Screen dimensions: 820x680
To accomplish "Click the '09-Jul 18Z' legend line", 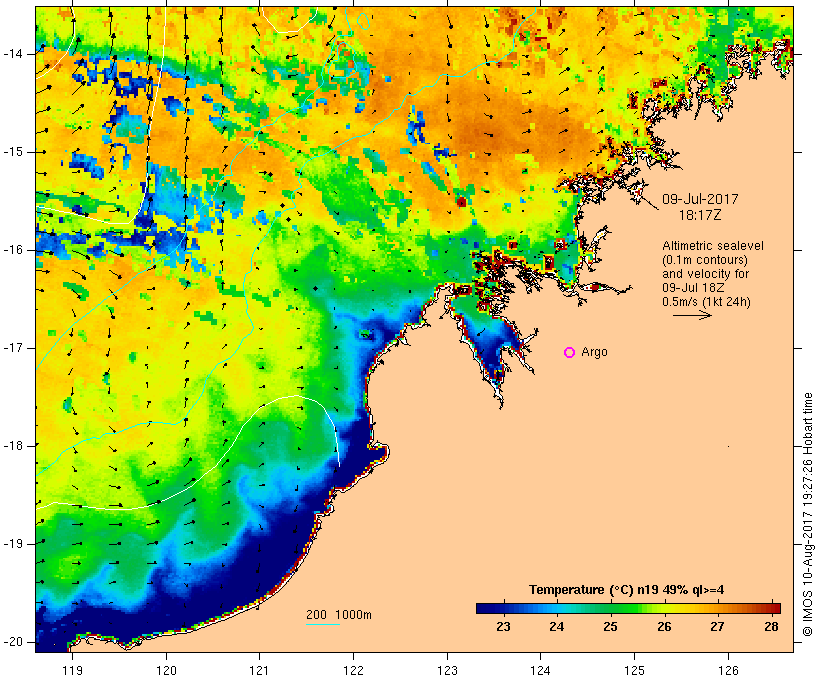I will [693, 288].
